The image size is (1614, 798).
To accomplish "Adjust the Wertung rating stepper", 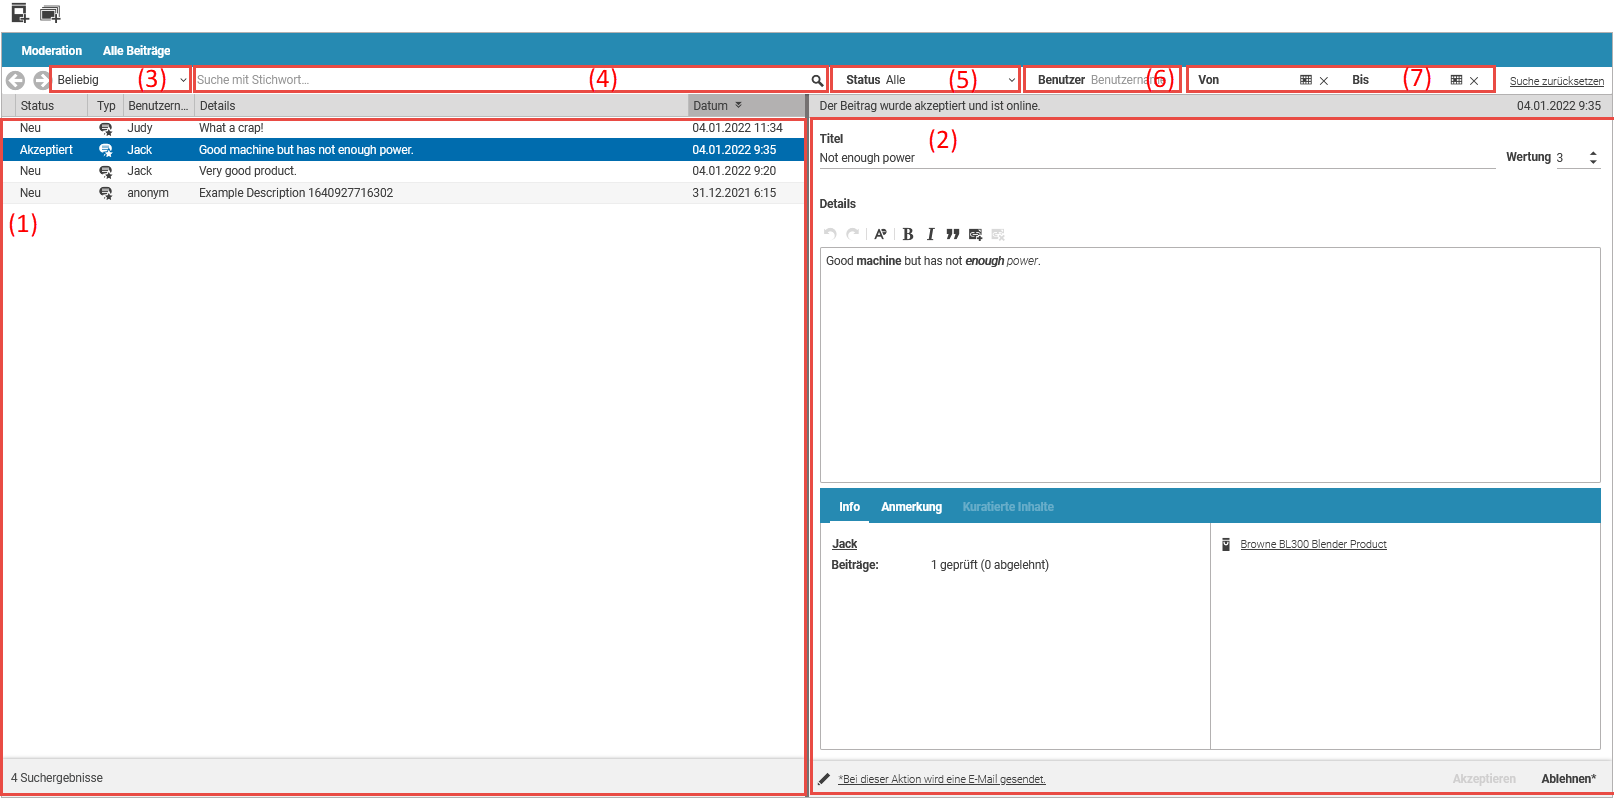I will pos(1593,158).
